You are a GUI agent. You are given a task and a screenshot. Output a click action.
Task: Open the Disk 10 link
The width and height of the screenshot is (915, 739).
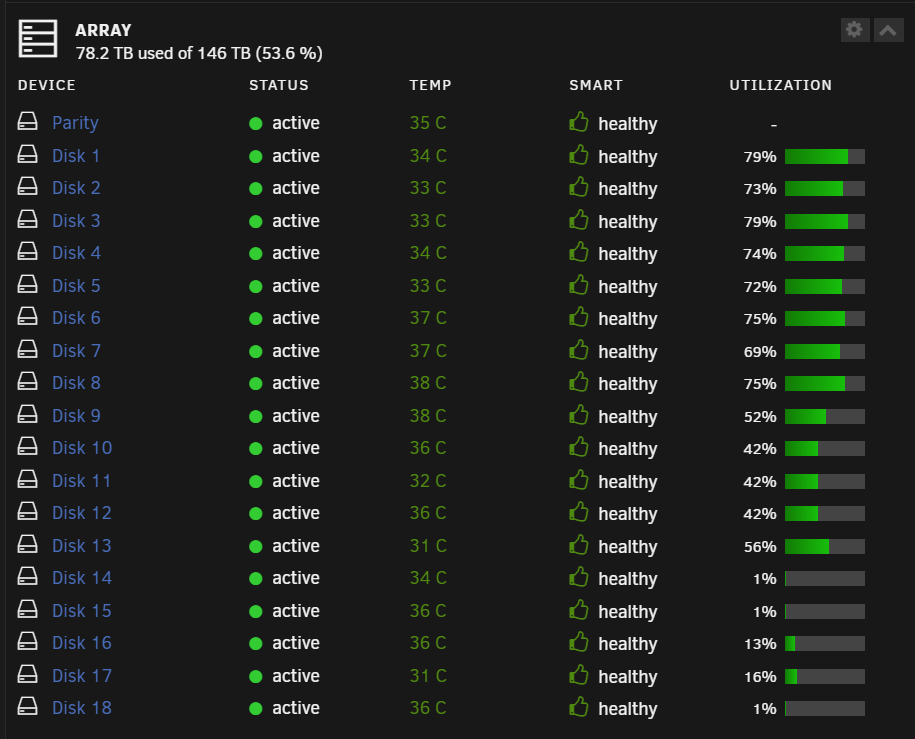tap(82, 448)
